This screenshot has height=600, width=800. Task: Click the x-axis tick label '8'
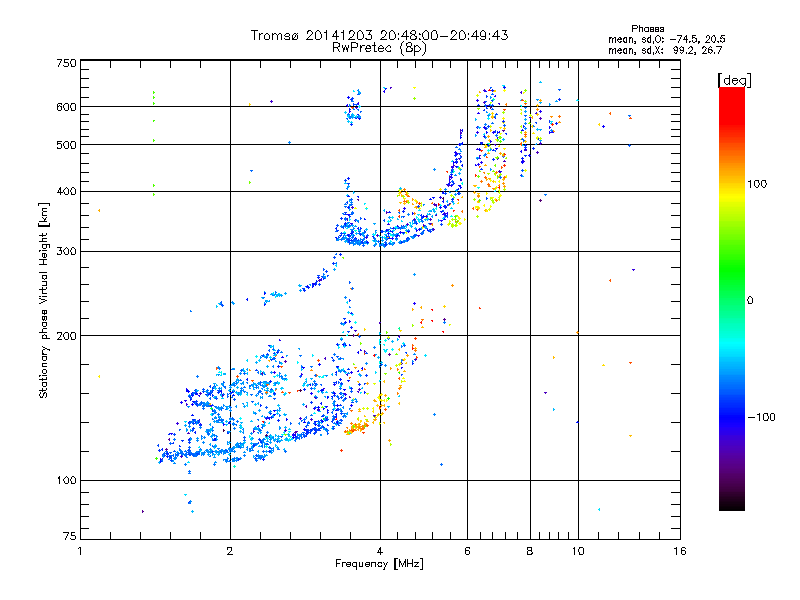[530, 551]
